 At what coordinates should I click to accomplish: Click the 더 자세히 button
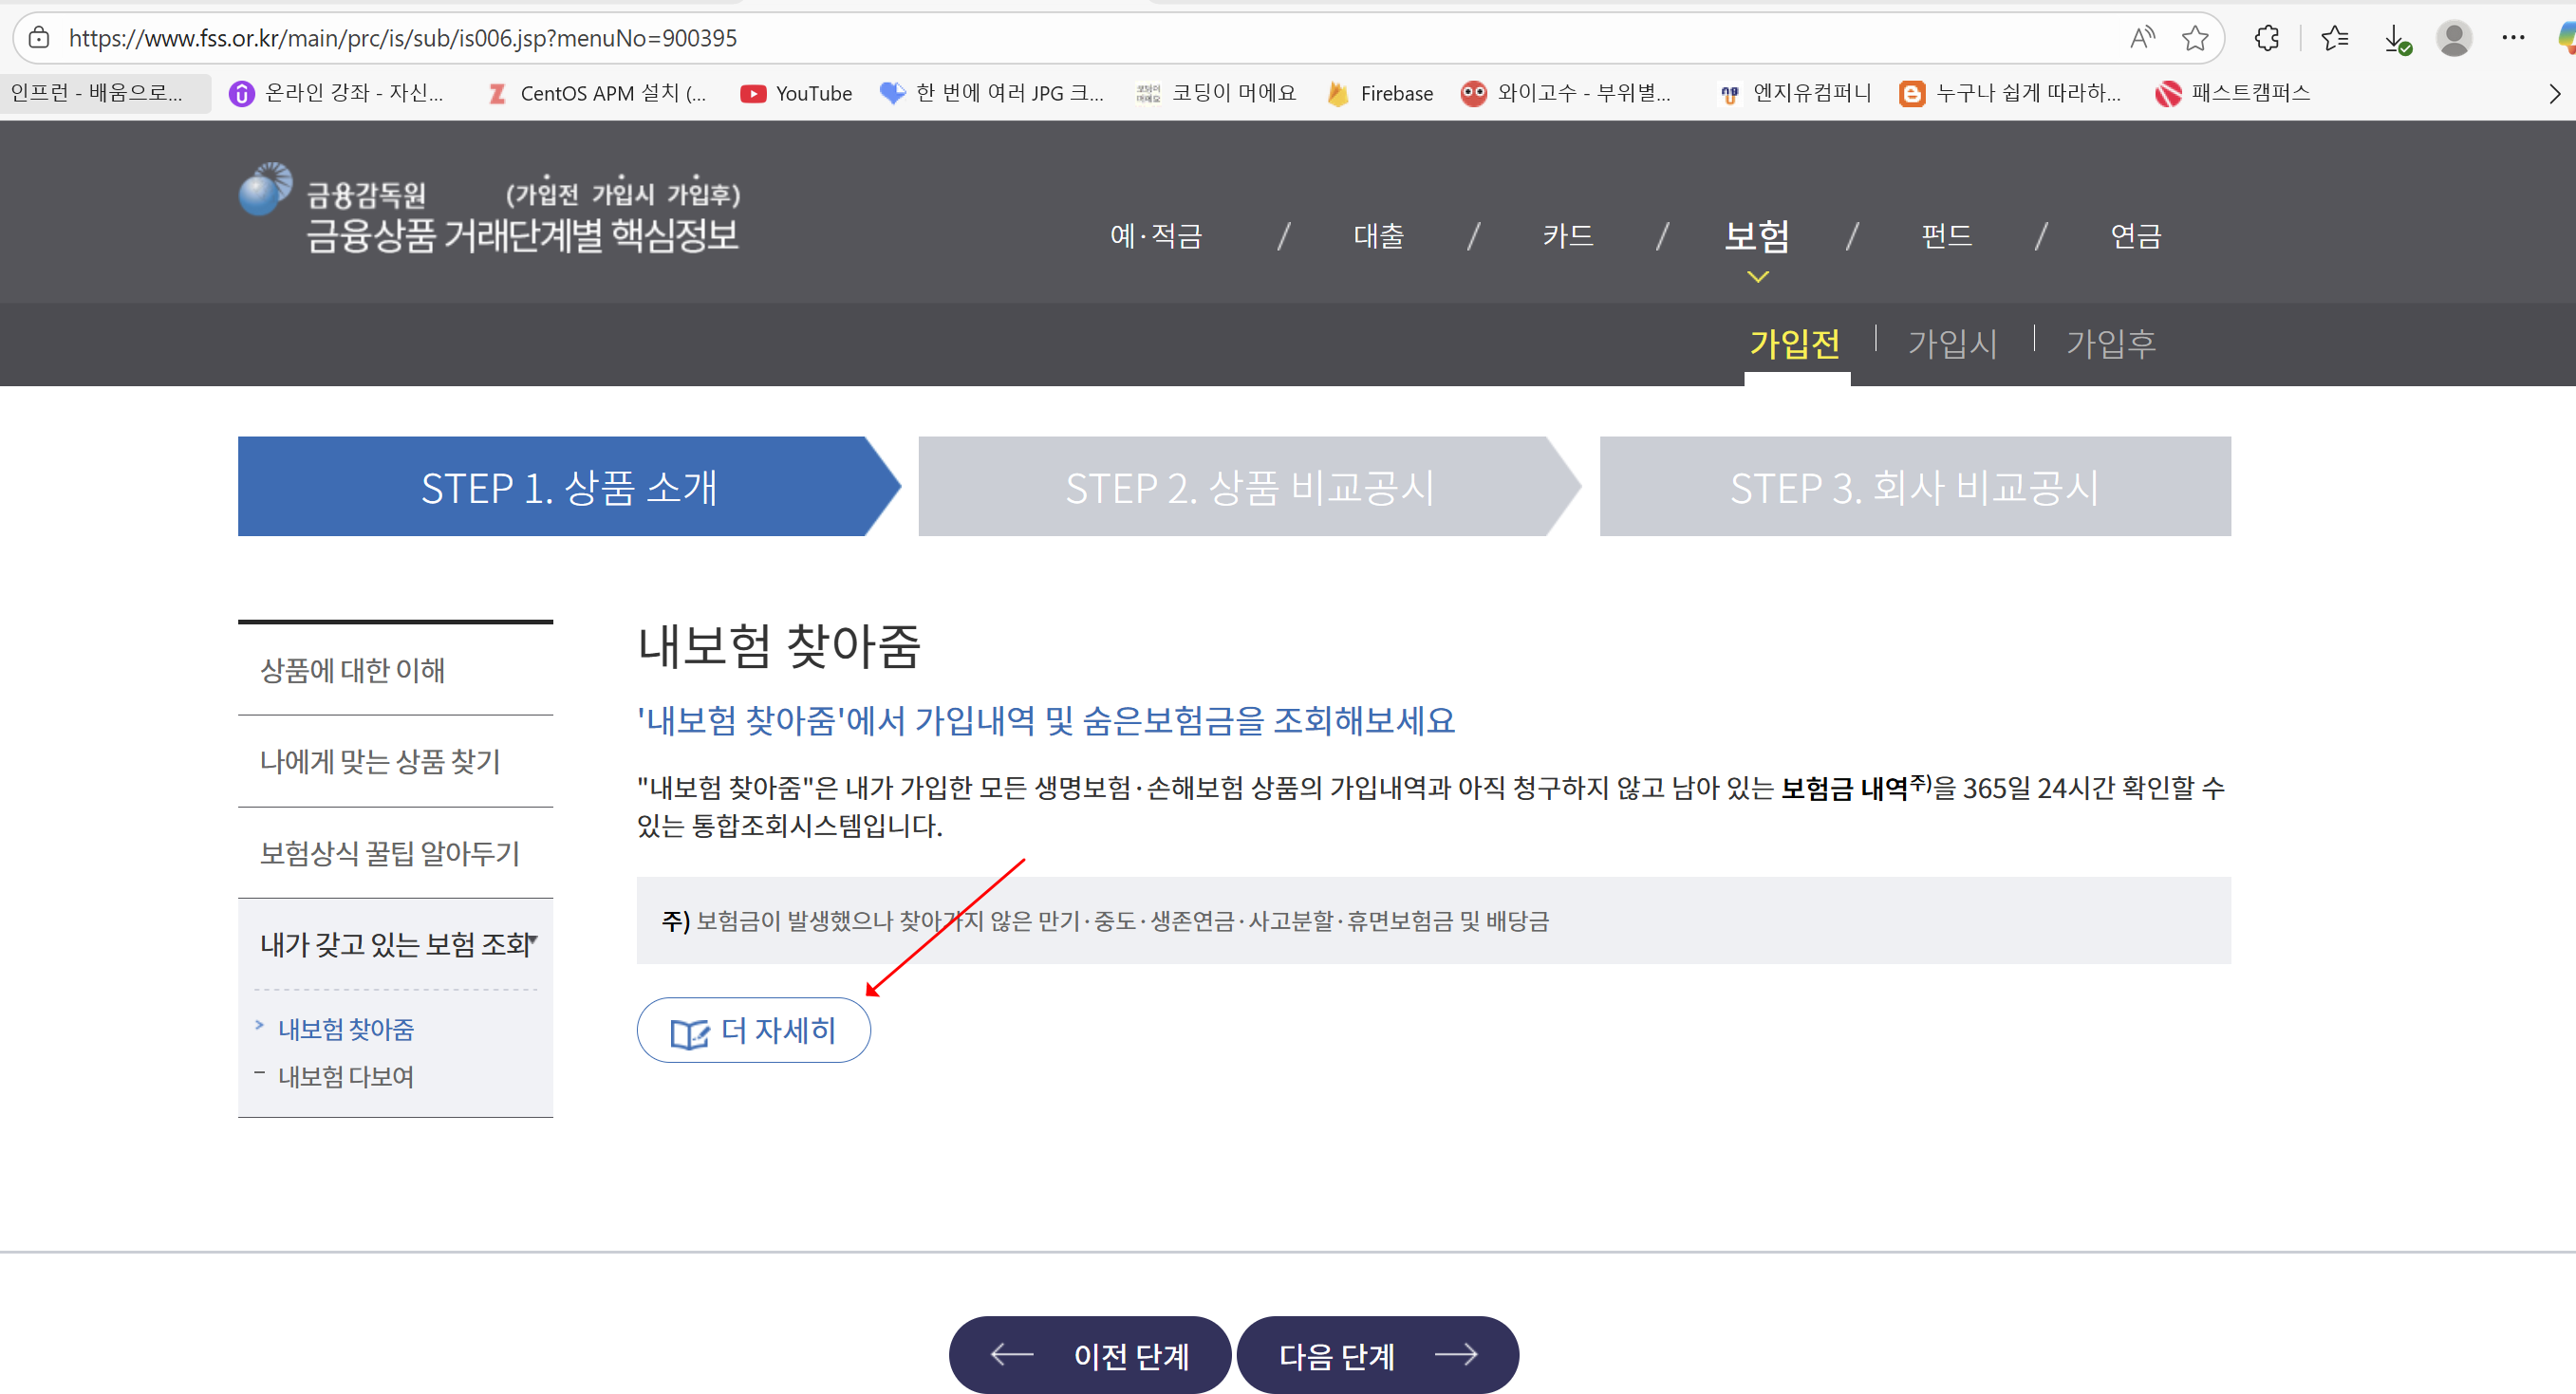click(753, 1030)
